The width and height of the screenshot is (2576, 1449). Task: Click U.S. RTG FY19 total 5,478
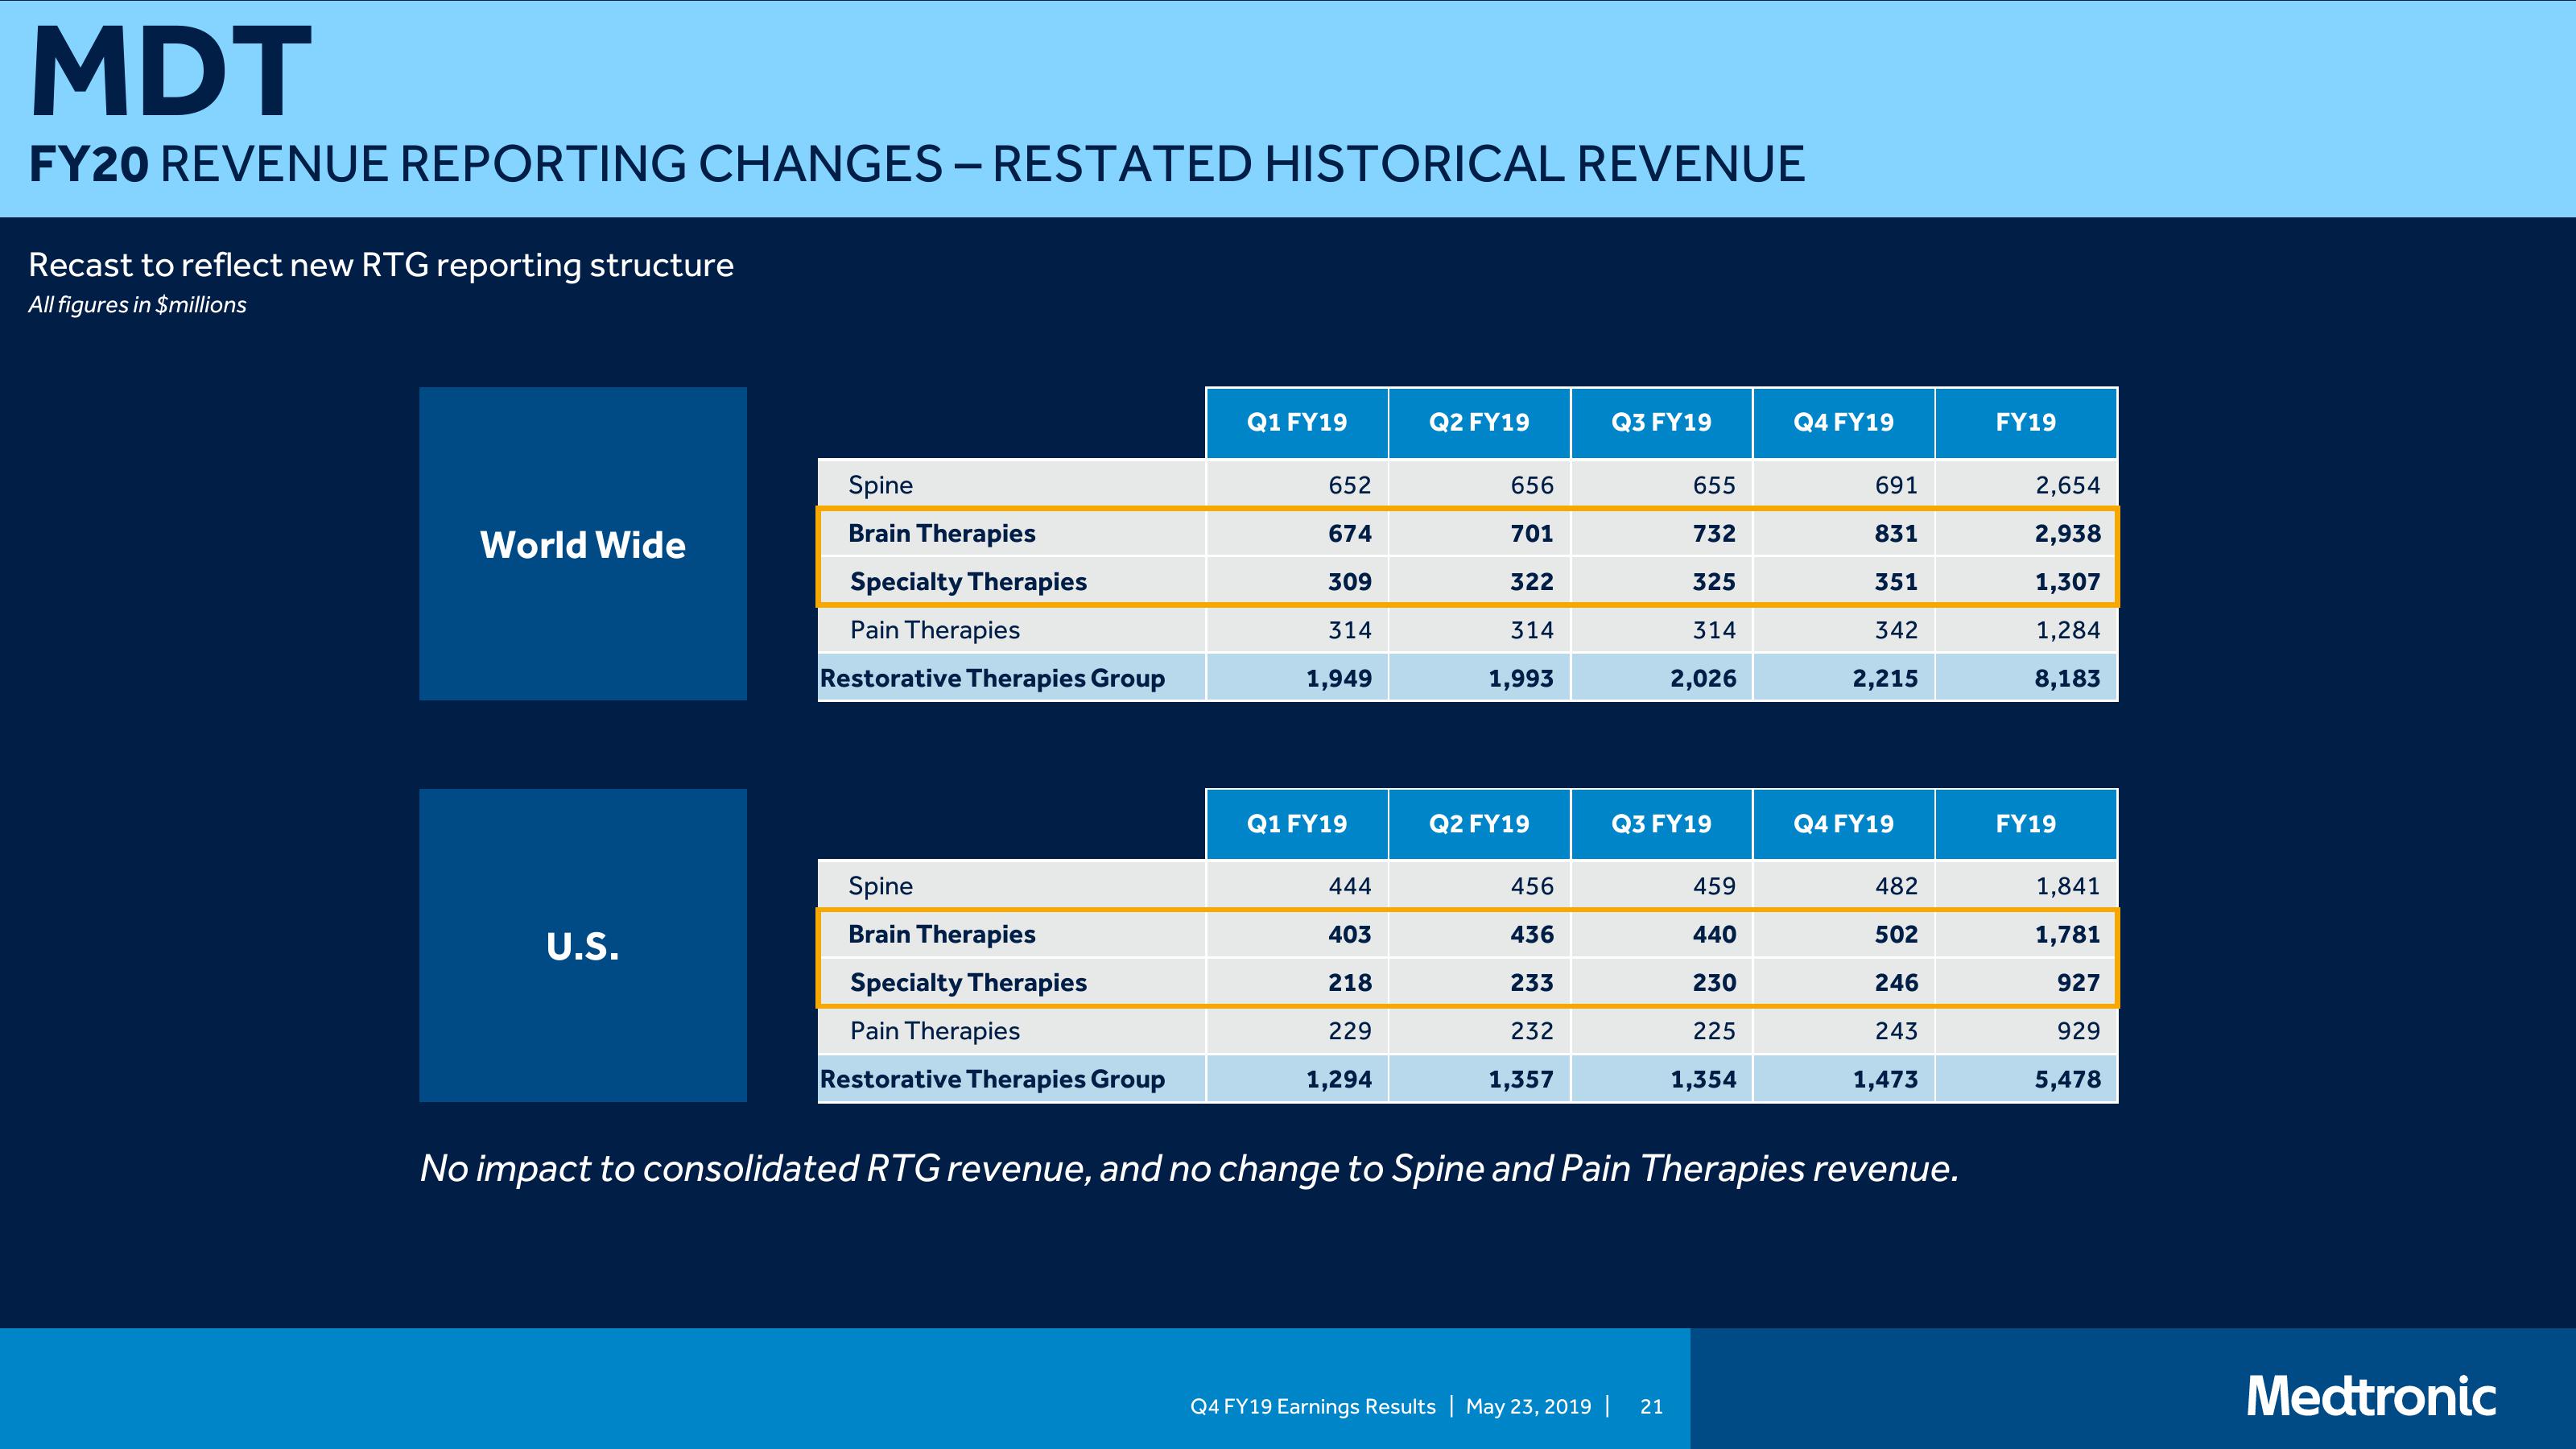[2068, 1079]
